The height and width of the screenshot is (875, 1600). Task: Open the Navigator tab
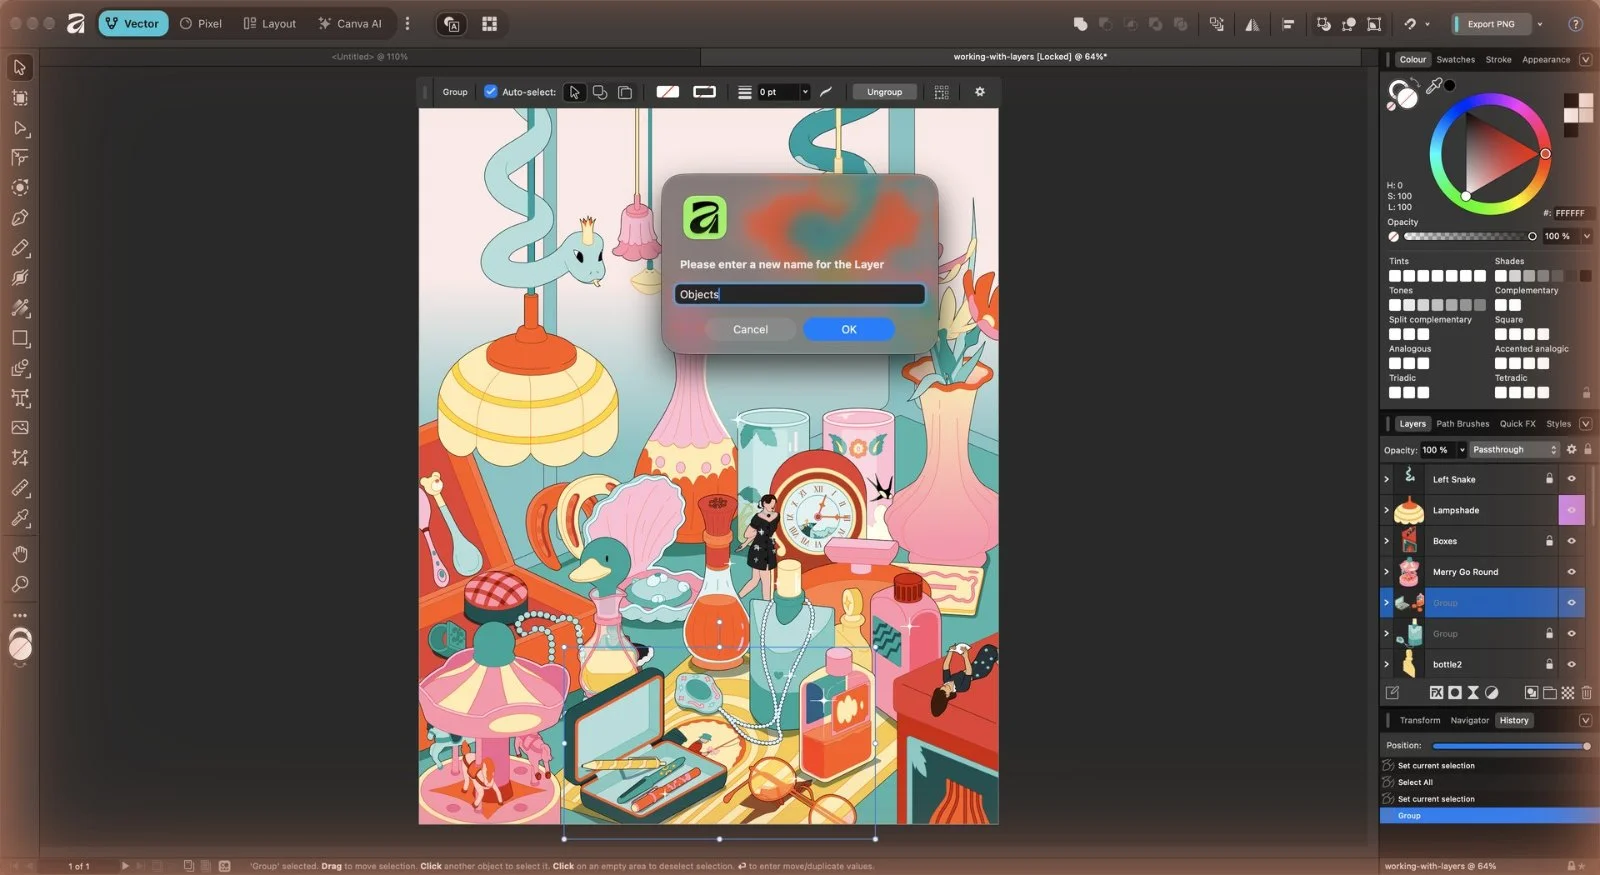point(1469,720)
